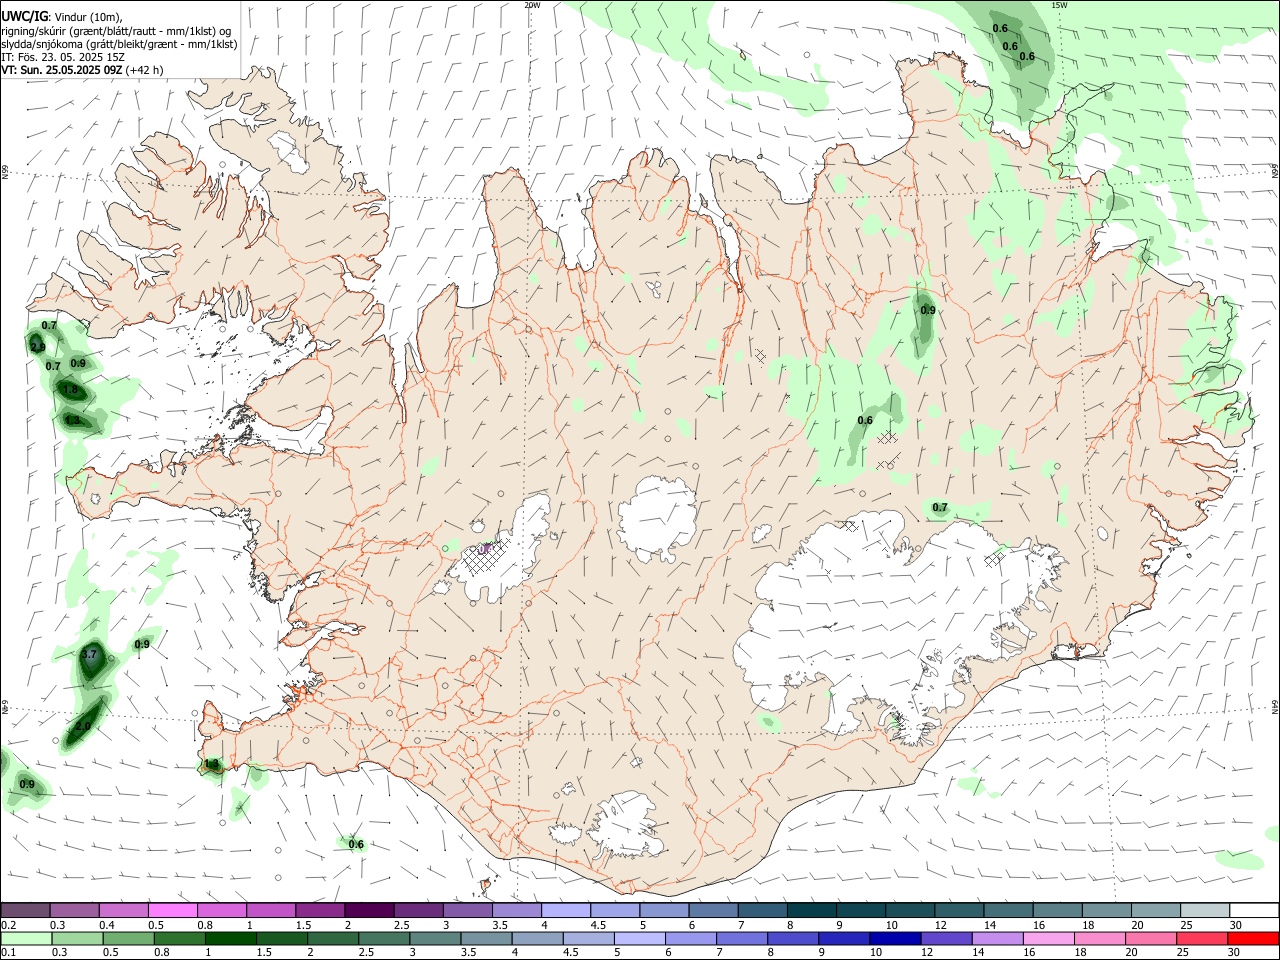Pick the bright red '30' swatch in bottom scale

tap(1254, 939)
